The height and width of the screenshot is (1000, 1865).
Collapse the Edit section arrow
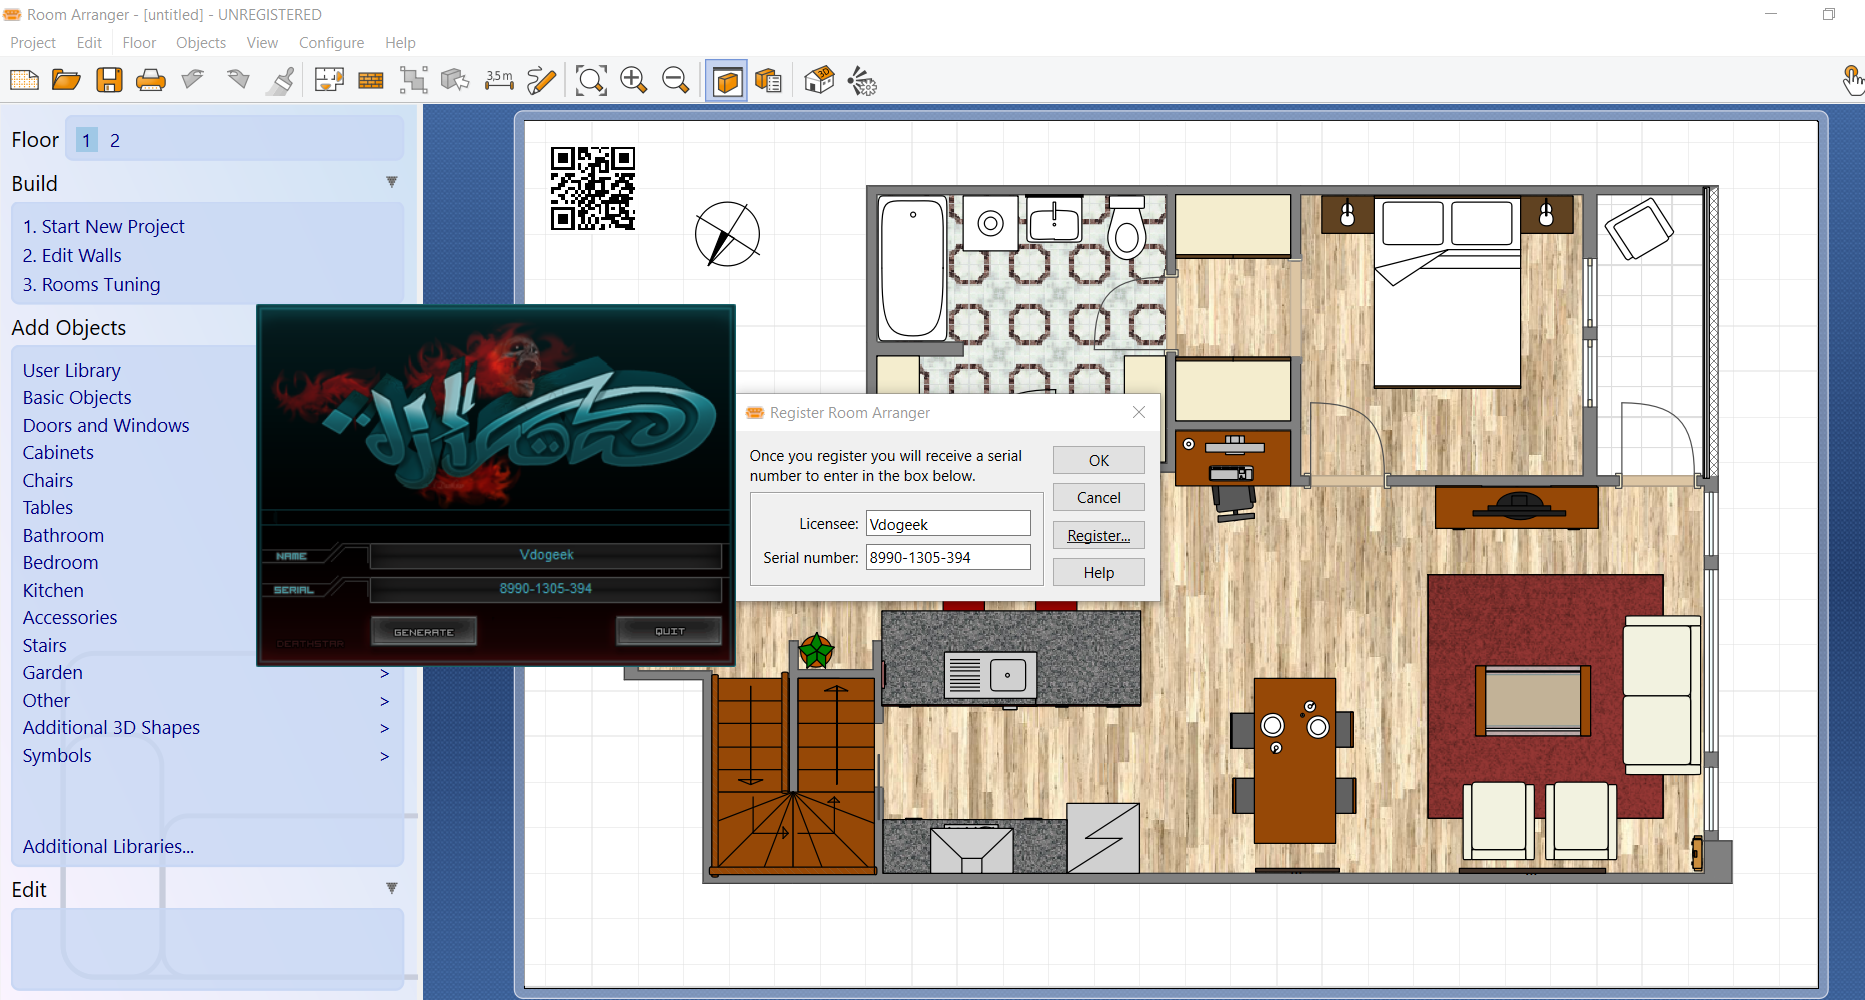(391, 888)
